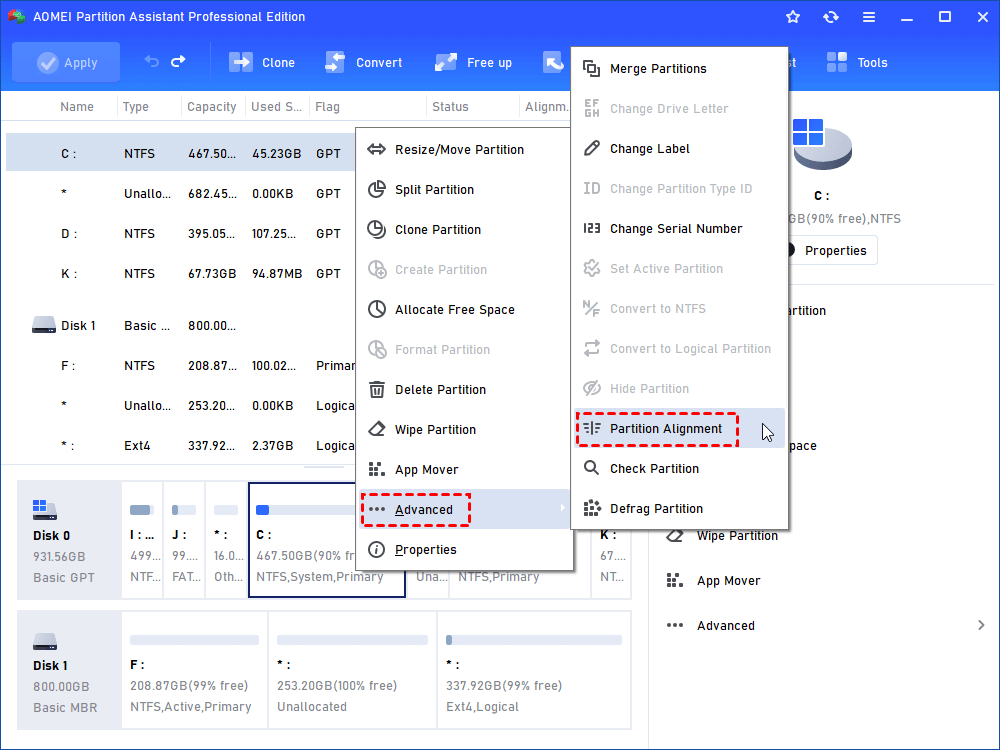Select the F: 208.87GB partition block

[195, 670]
